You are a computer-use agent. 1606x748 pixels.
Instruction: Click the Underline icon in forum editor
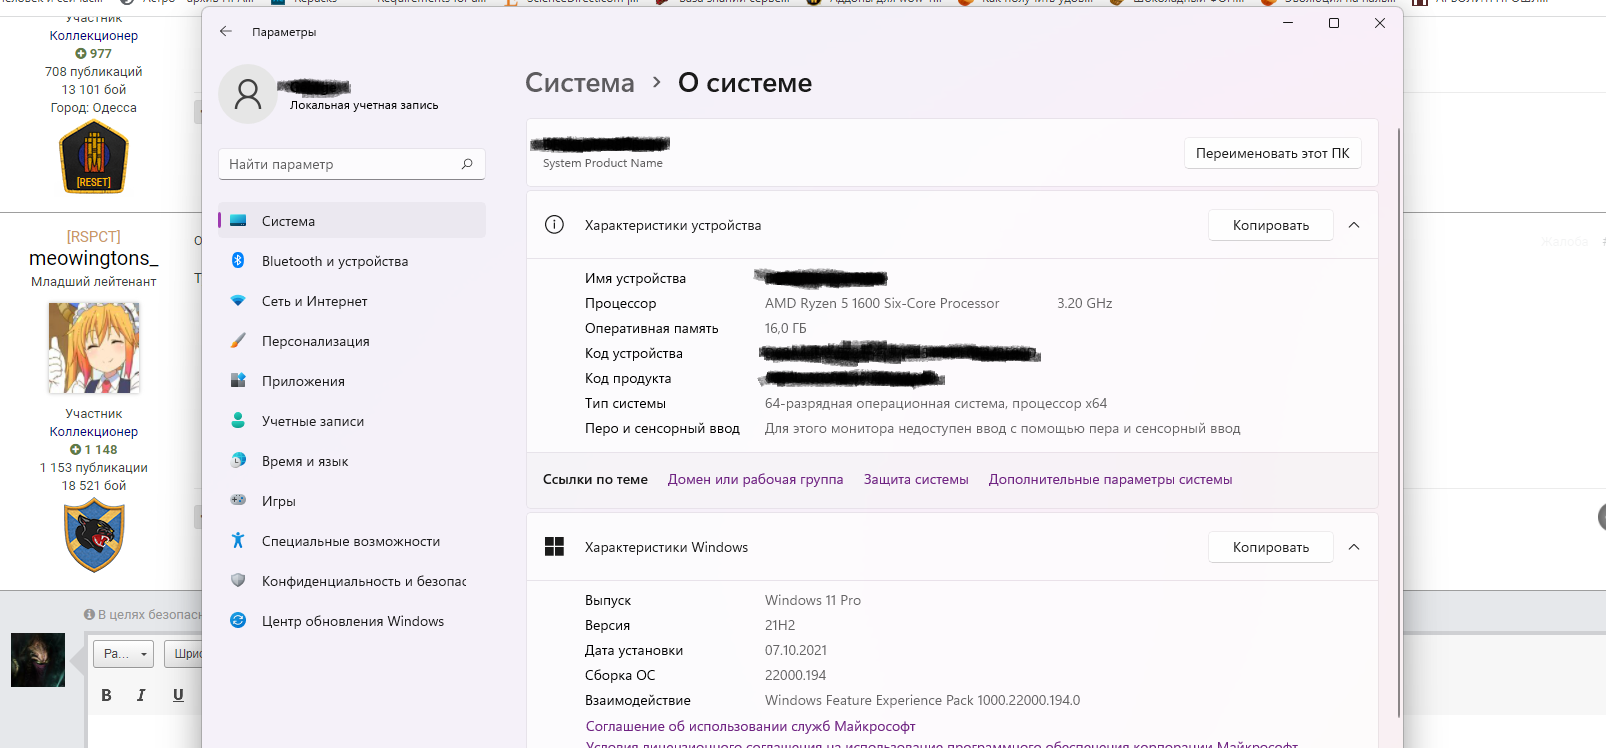point(178,695)
